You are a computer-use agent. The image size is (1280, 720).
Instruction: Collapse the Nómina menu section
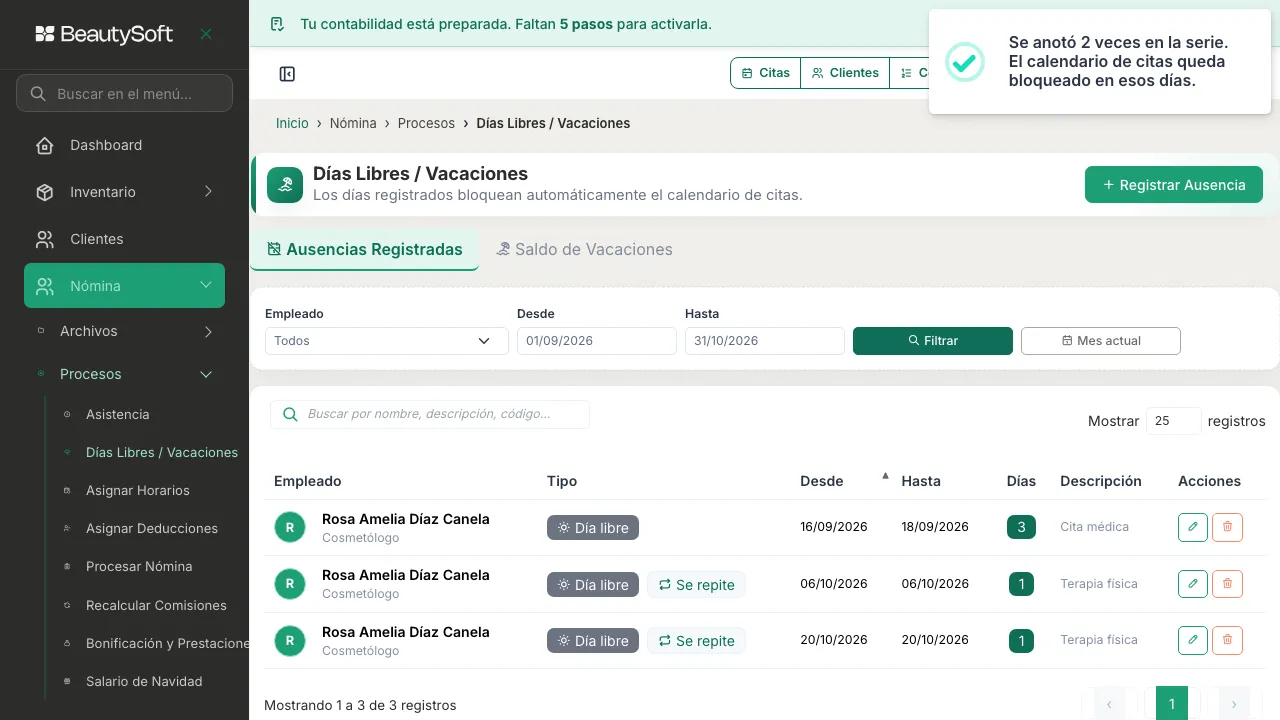[x=124, y=286]
